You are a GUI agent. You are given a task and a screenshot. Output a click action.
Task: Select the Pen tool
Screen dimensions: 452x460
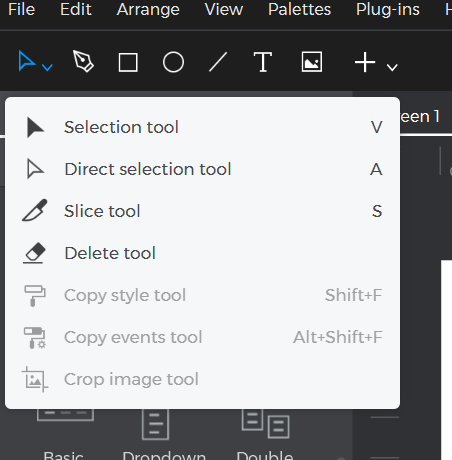(83, 61)
